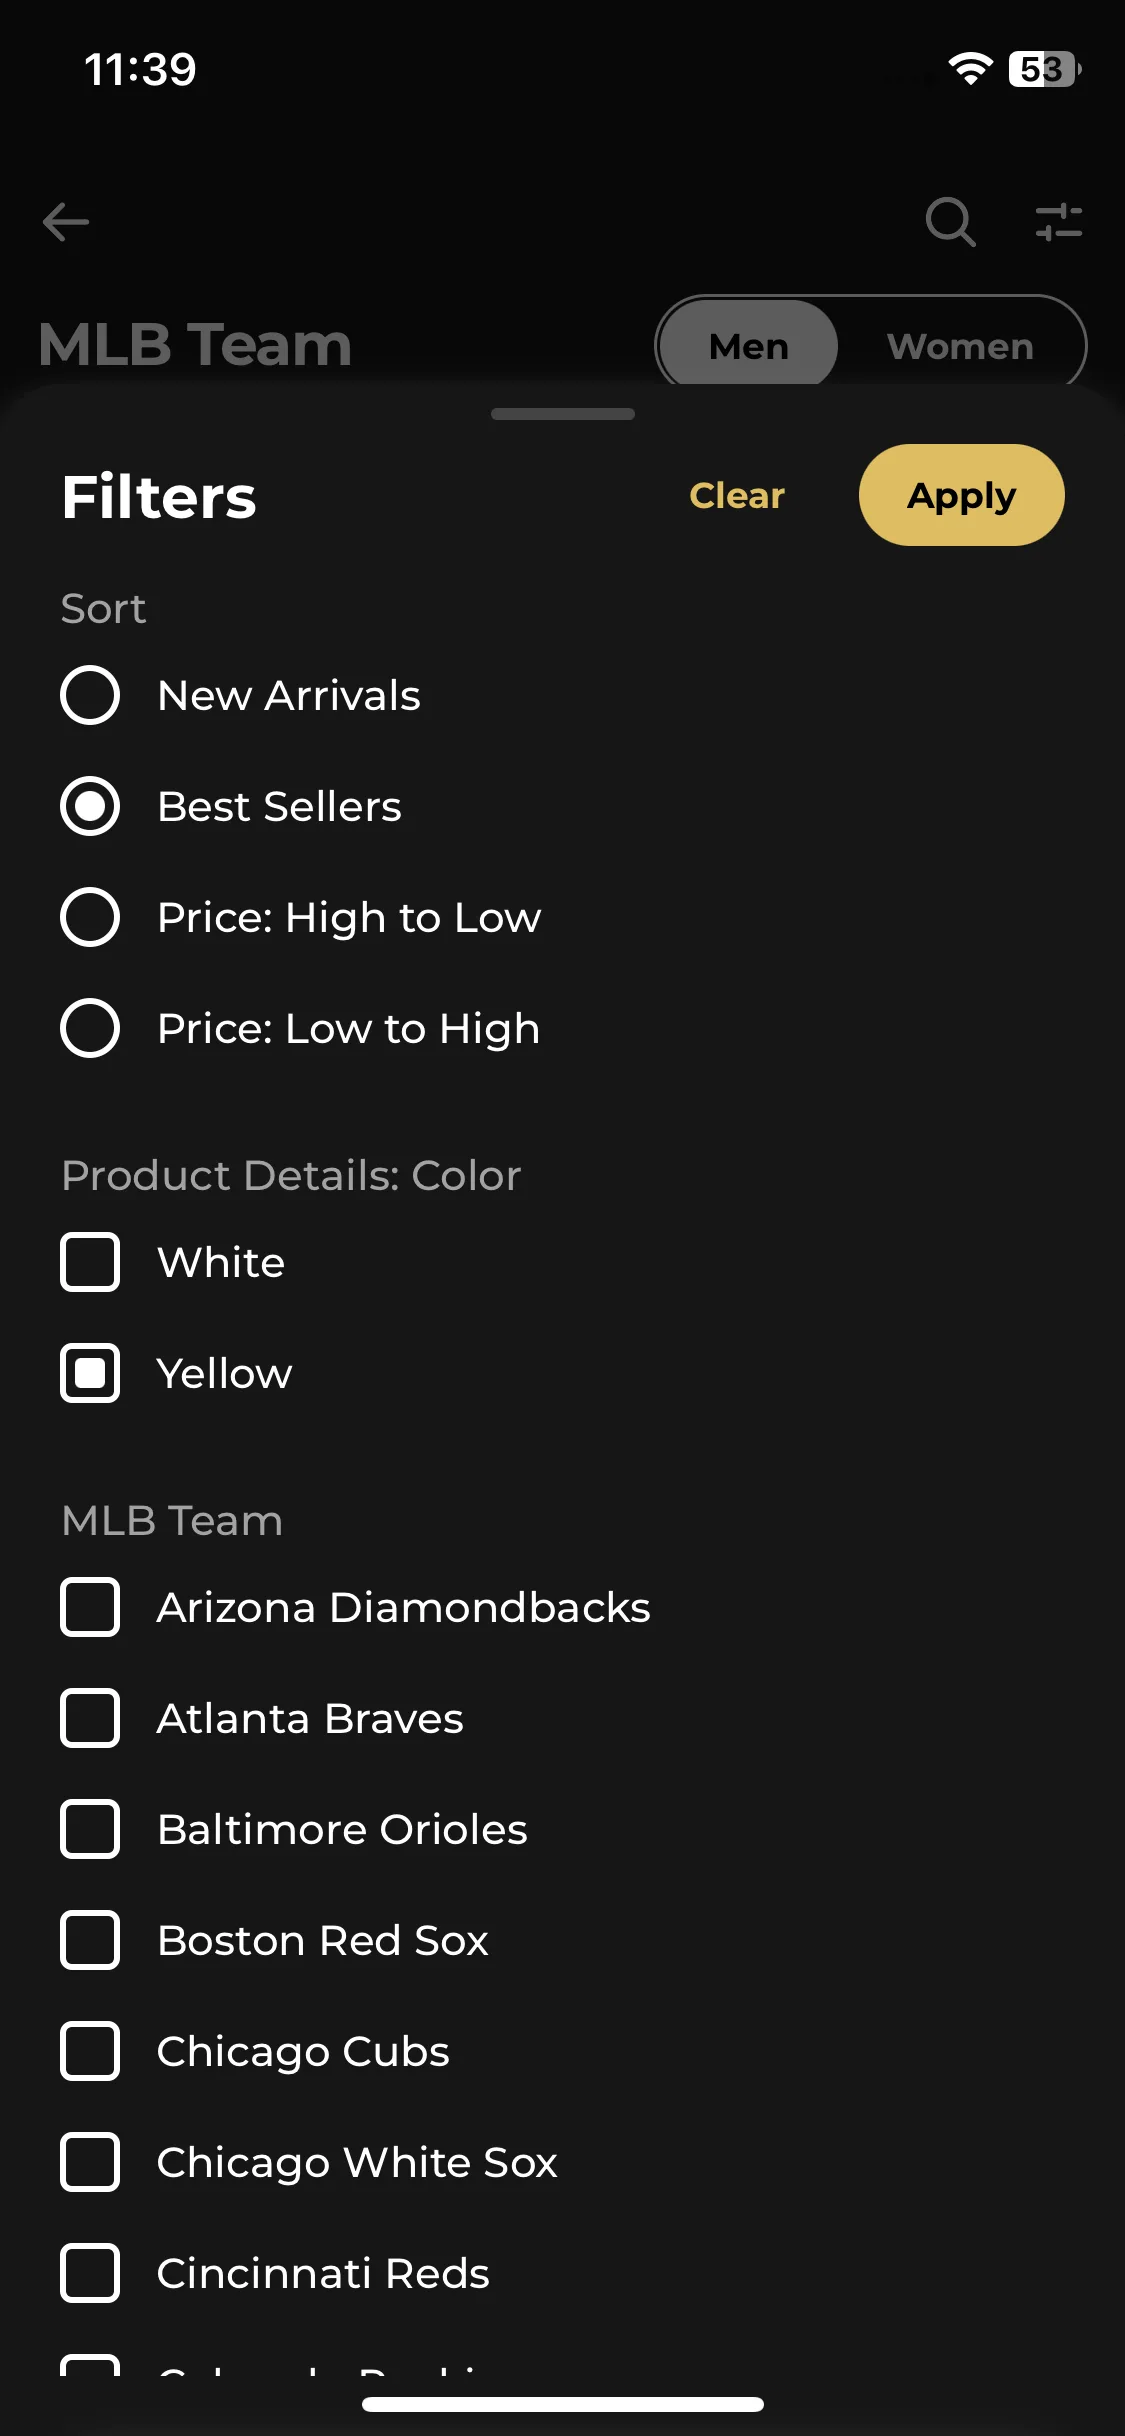Switch to the Women tab
Image resolution: width=1125 pixels, height=2436 pixels.
click(960, 346)
